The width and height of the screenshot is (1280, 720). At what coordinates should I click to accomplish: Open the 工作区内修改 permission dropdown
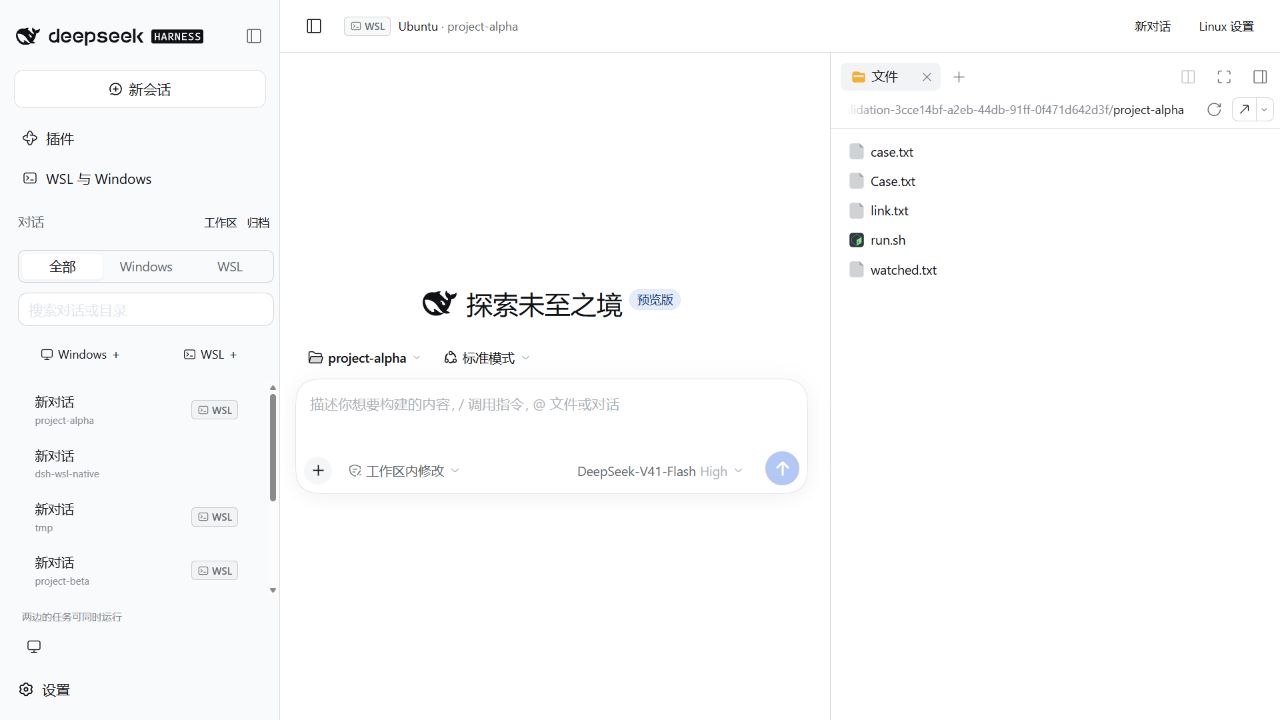click(x=404, y=470)
